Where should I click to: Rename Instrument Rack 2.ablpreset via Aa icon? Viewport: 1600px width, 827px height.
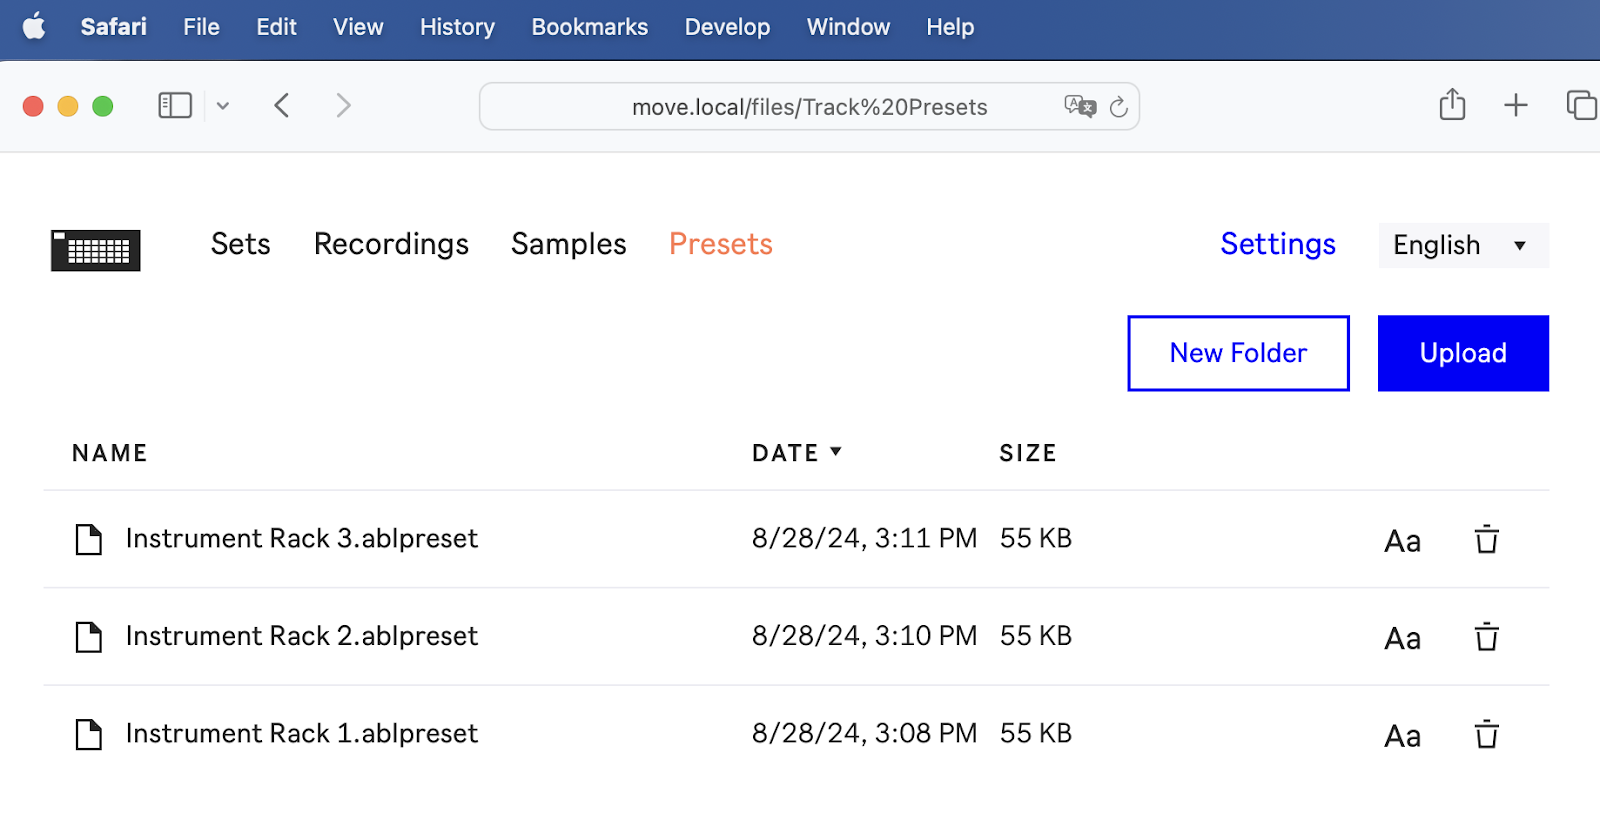pos(1402,638)
